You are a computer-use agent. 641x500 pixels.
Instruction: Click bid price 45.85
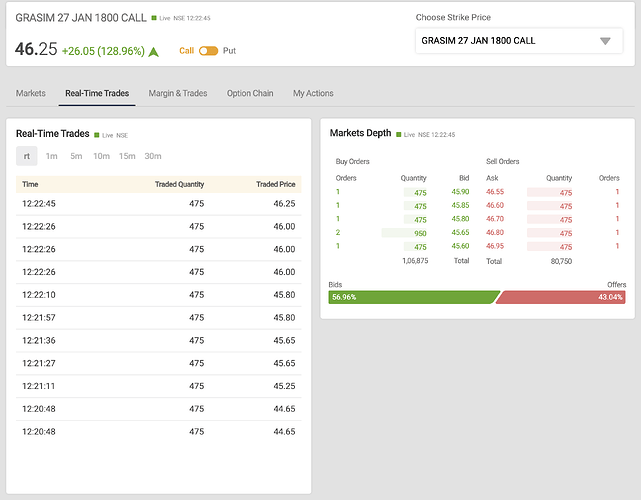point(460,205)
